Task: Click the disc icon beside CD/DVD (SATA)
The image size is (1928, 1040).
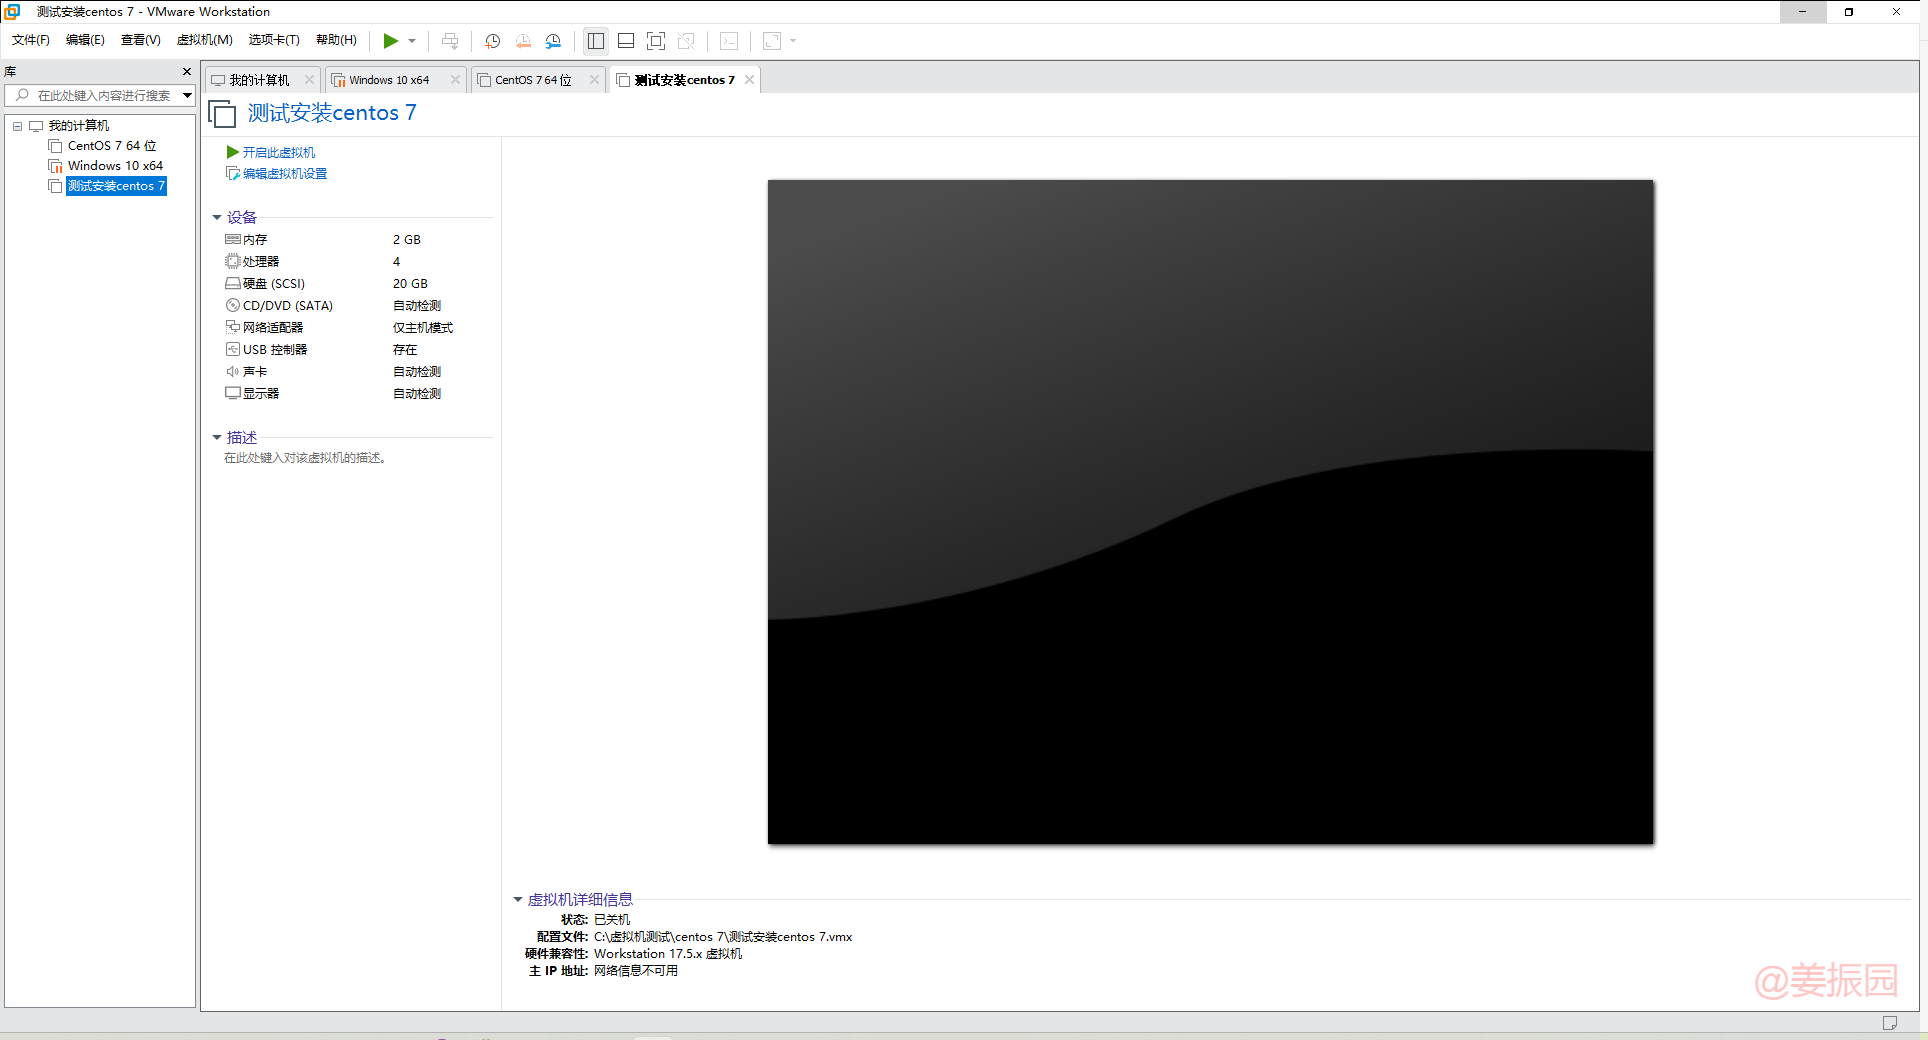Action: 233,305
